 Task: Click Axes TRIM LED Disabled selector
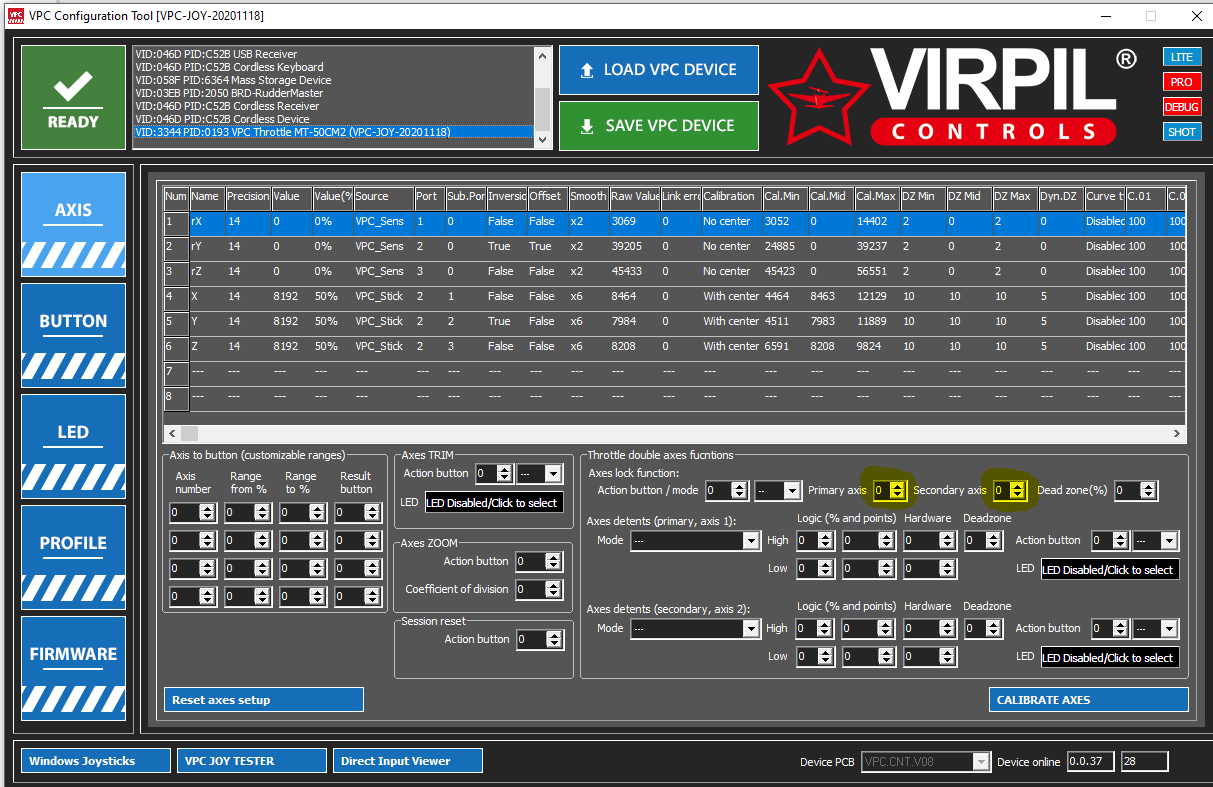(x=494, y=502)
